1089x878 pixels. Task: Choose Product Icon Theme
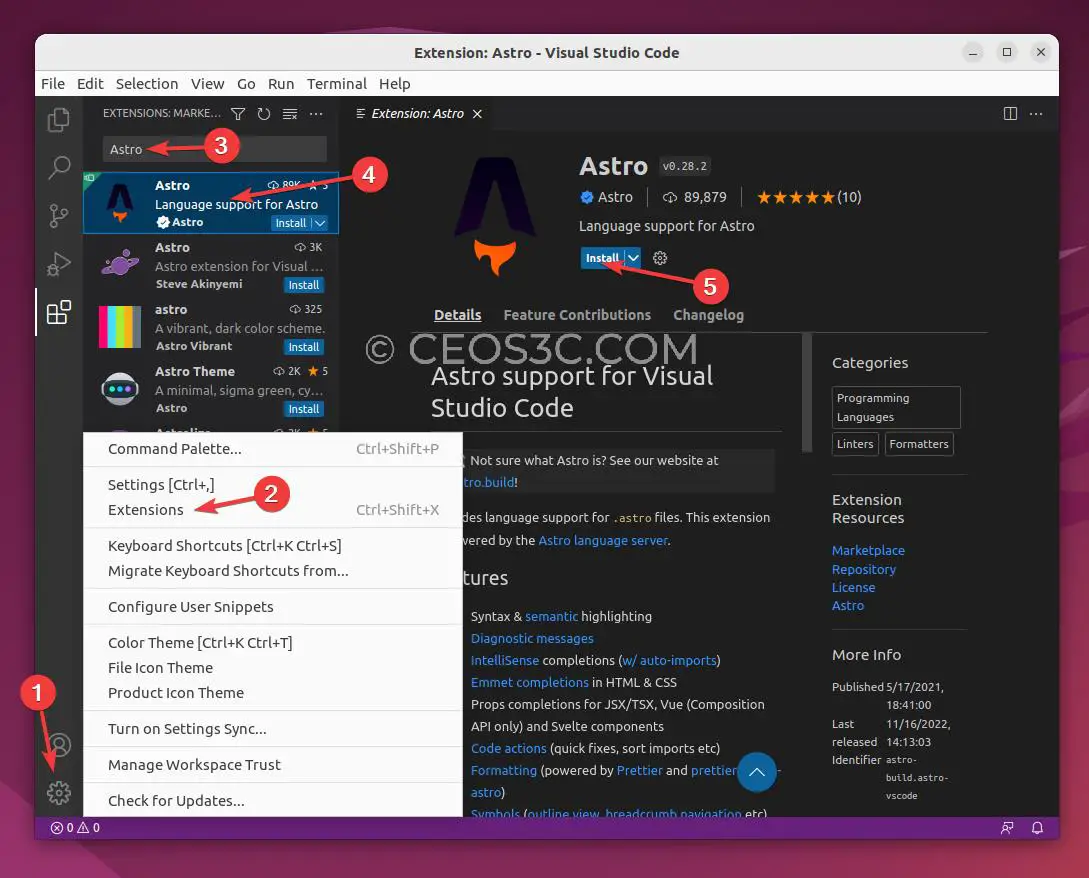273,693
